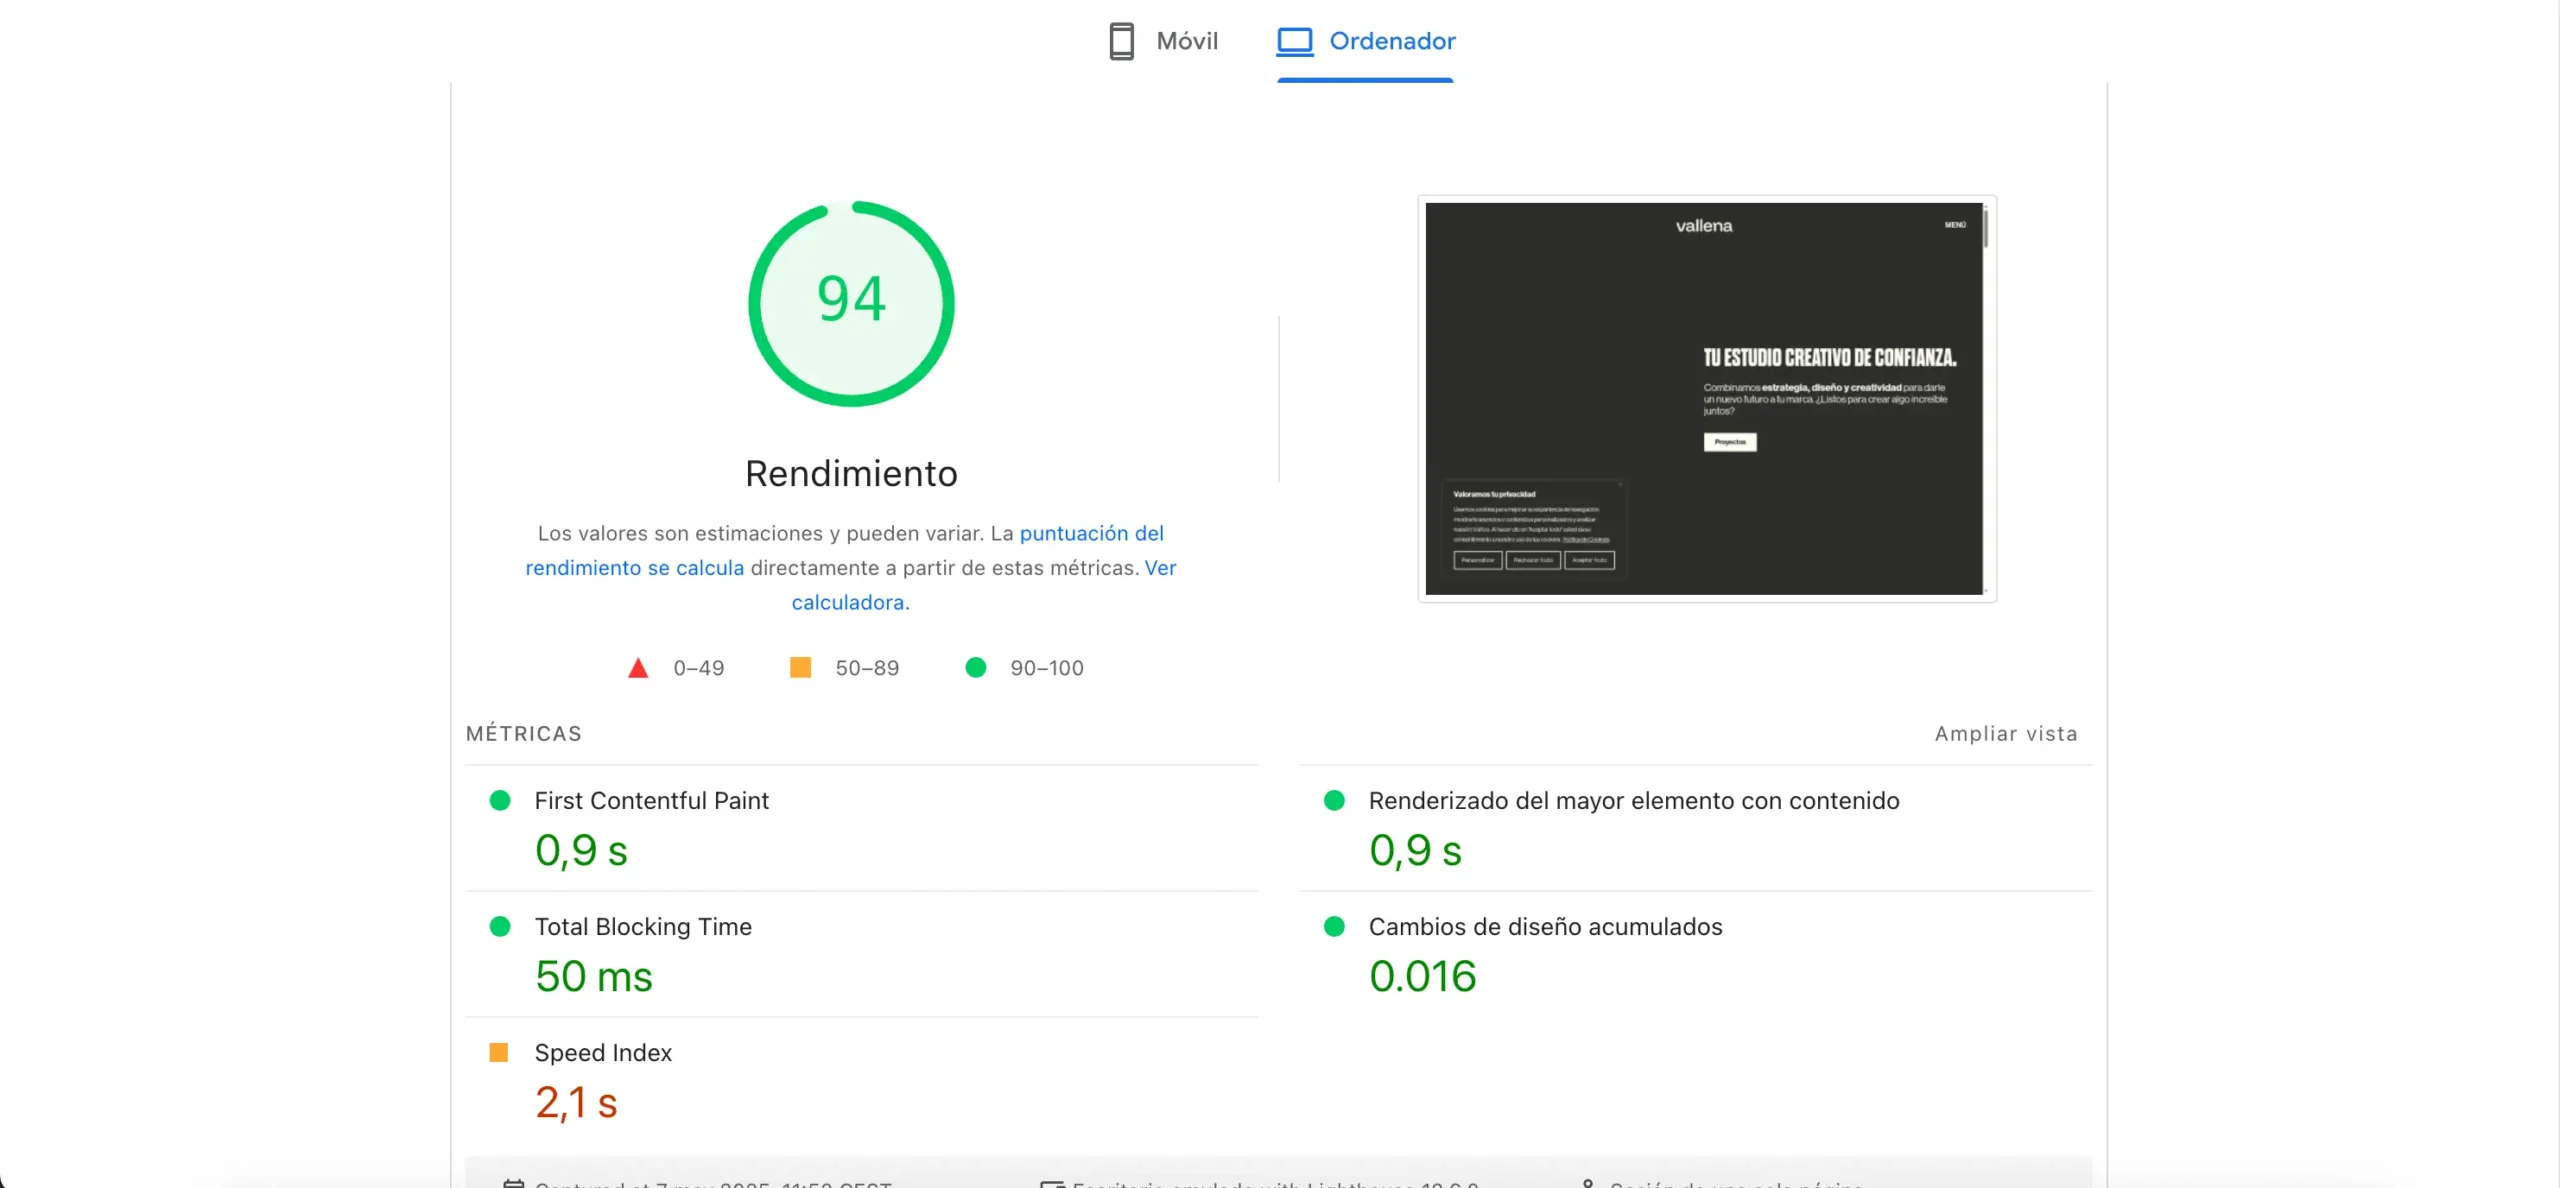The height and width of the screenshot is (1188, 2560).
Task: Click the layout shift value '0.016'
Action: (1422, 976)
